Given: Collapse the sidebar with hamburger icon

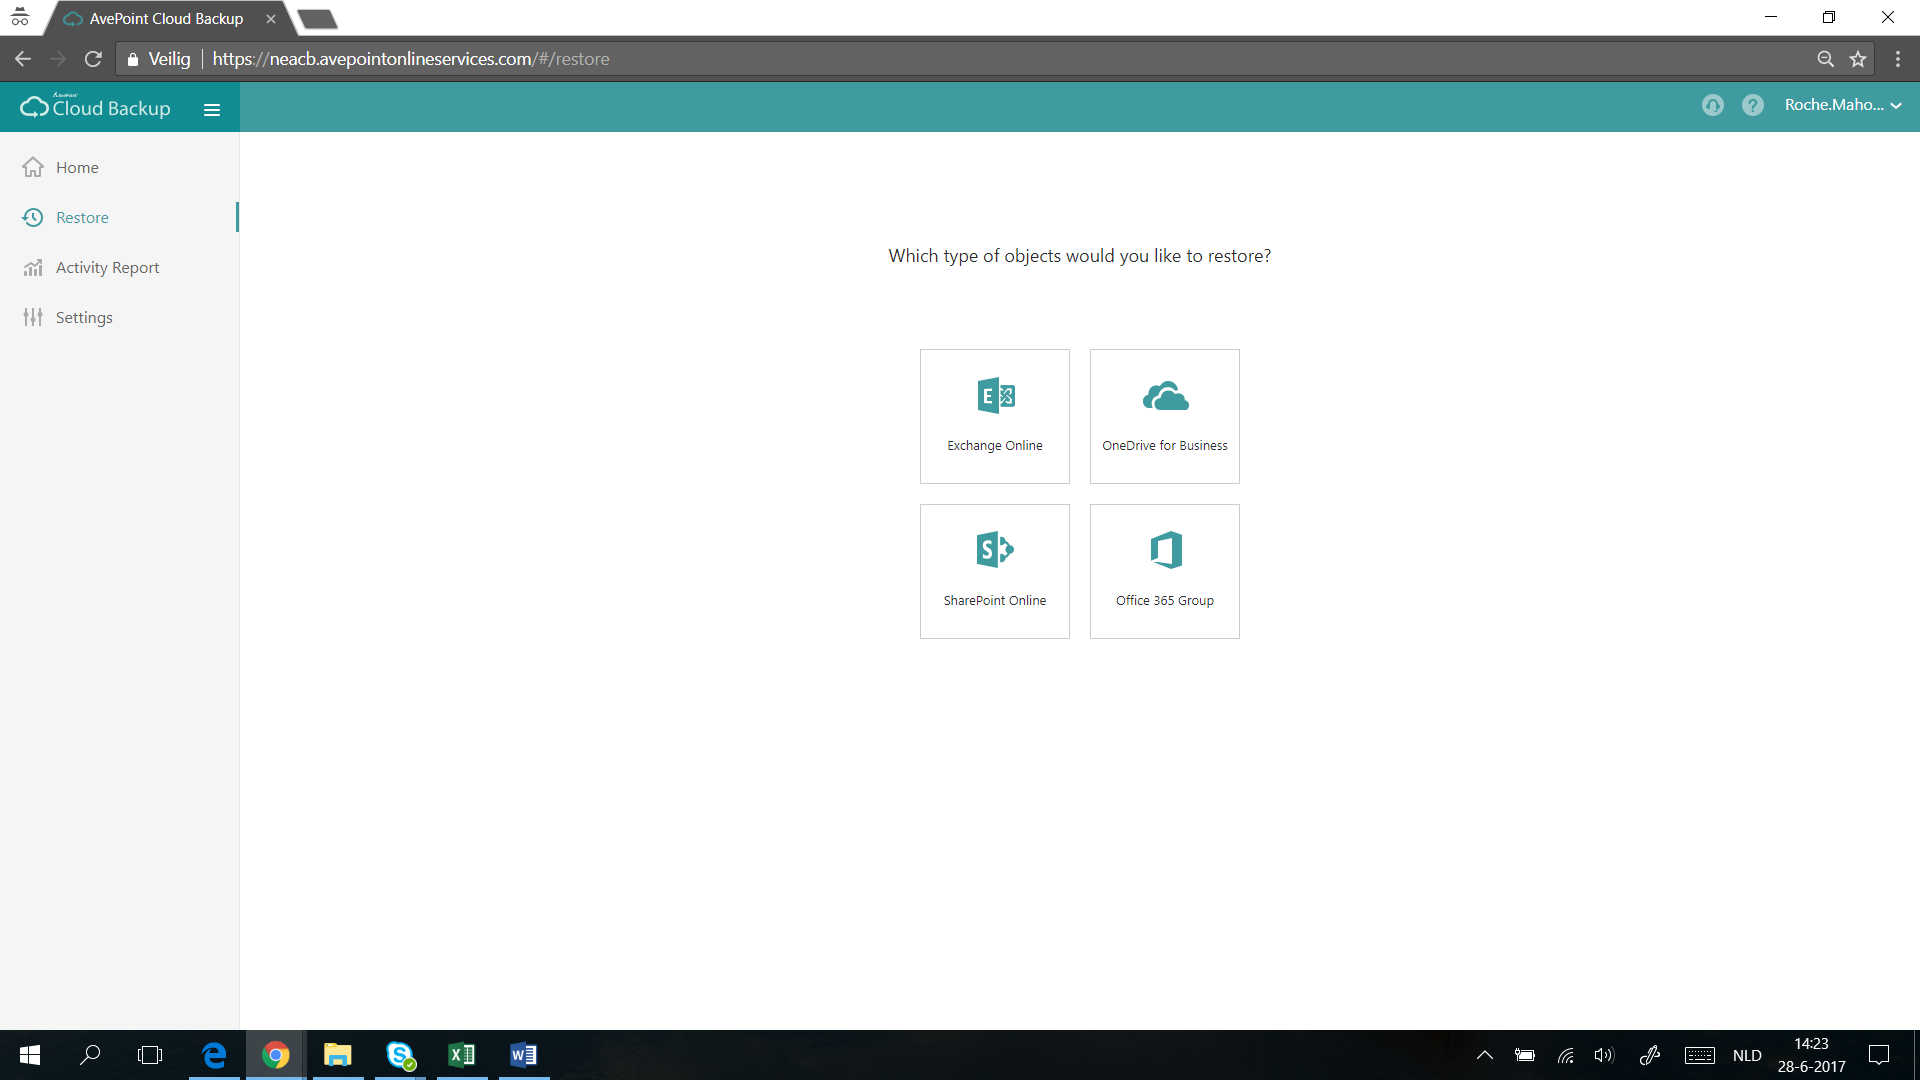Looking at the screenshot, I should (212, 109).
